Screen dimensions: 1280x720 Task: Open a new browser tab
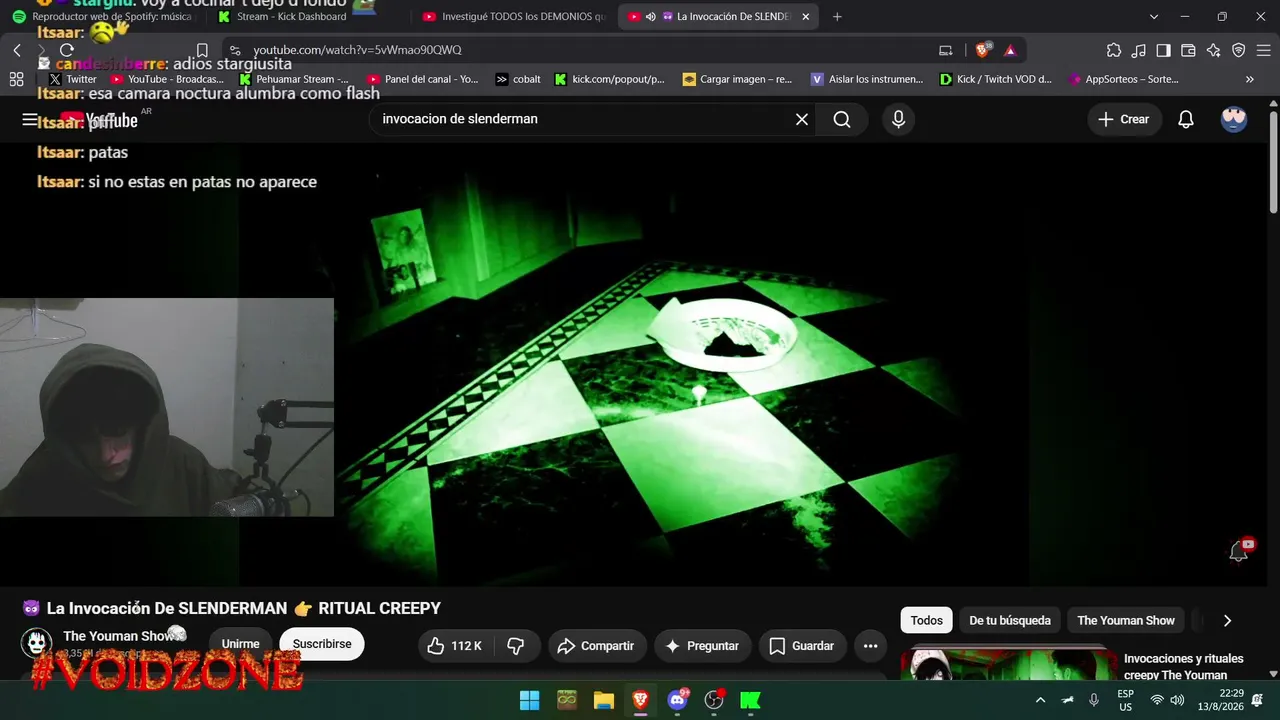[x=837, y=17]
